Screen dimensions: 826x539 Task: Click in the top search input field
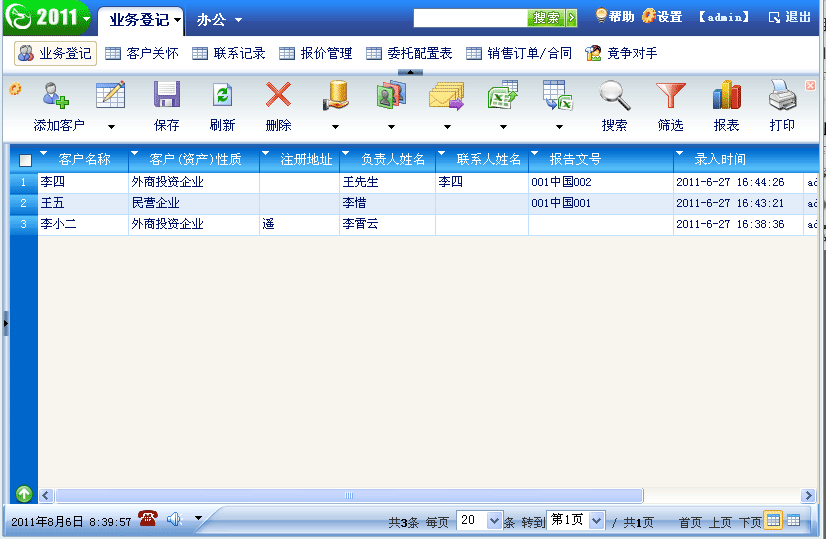pyautogui.click(x=470, y=18)
